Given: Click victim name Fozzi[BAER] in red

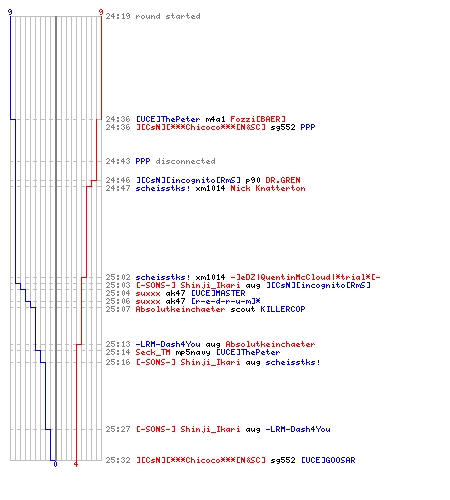Looking at the screenshot, I should pyautogui.click(x=258, y=119).
